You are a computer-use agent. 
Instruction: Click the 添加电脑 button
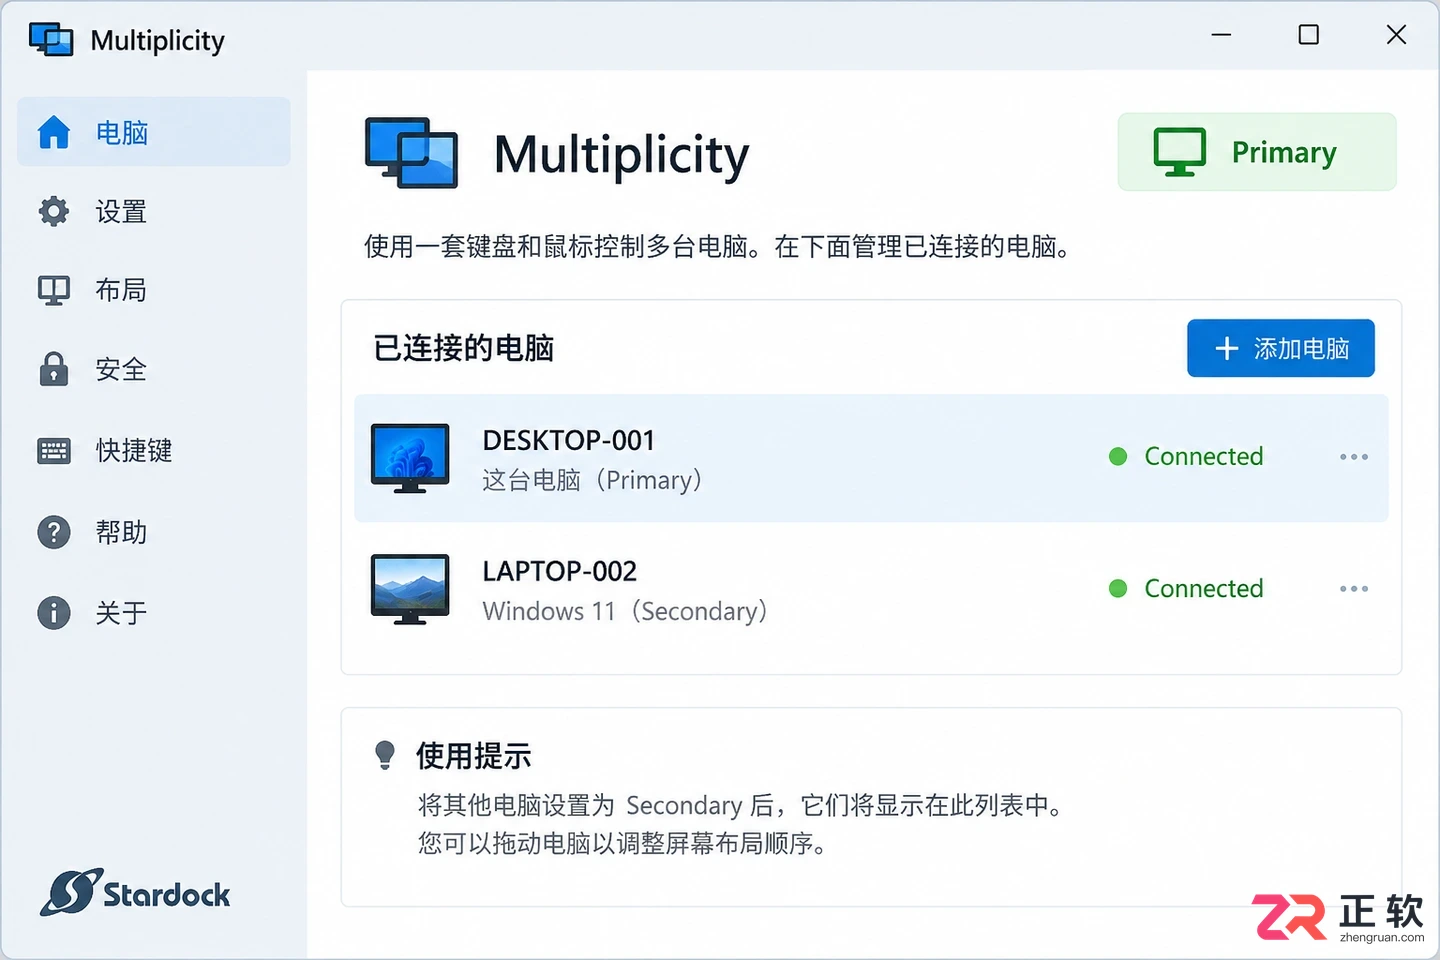[1280, 348]
